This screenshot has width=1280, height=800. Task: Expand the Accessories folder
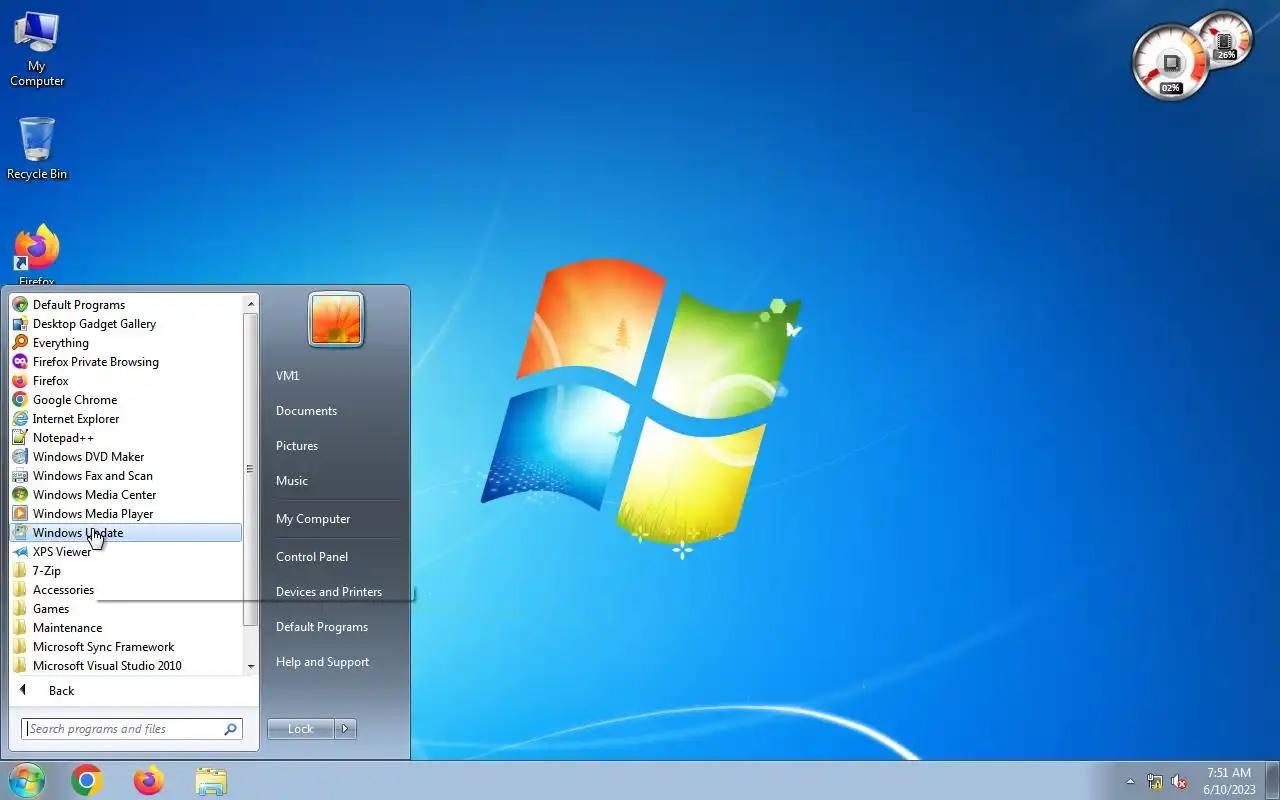click(125, 590)
